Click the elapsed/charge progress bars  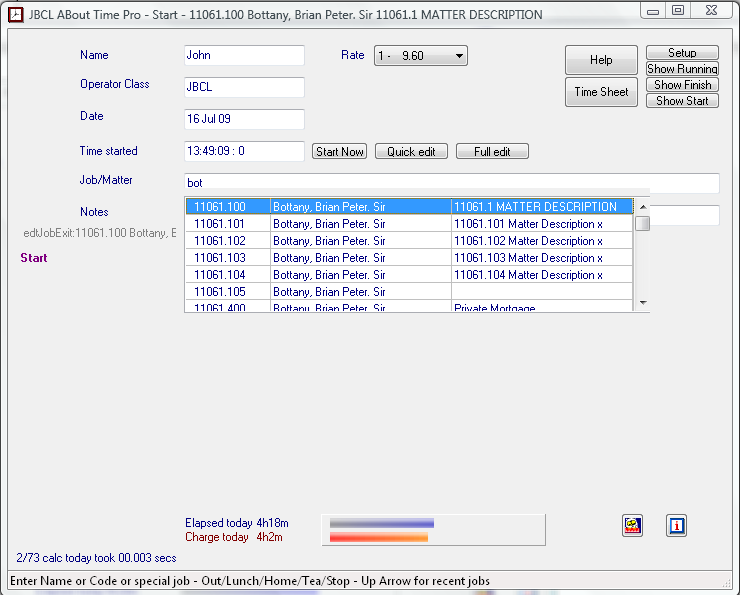pyautogui.click(x=432, y=530)
